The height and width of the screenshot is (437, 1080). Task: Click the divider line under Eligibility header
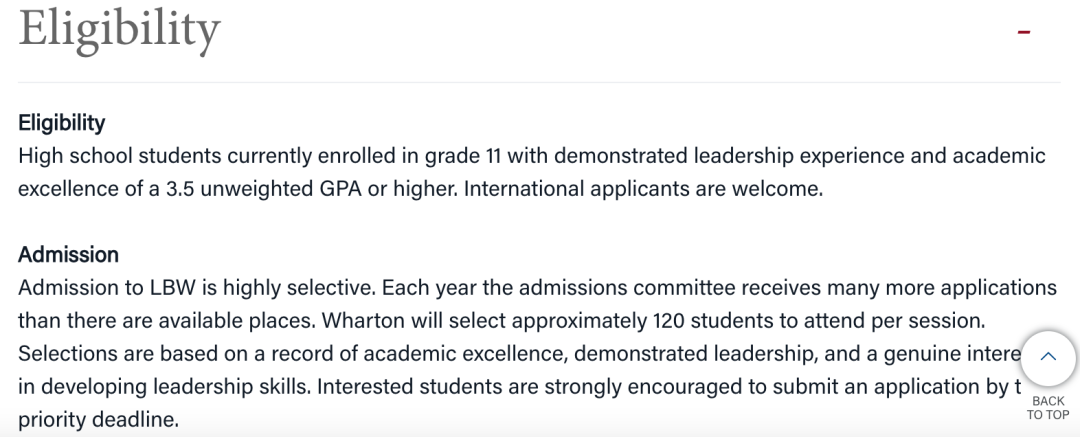pos(539,83)
